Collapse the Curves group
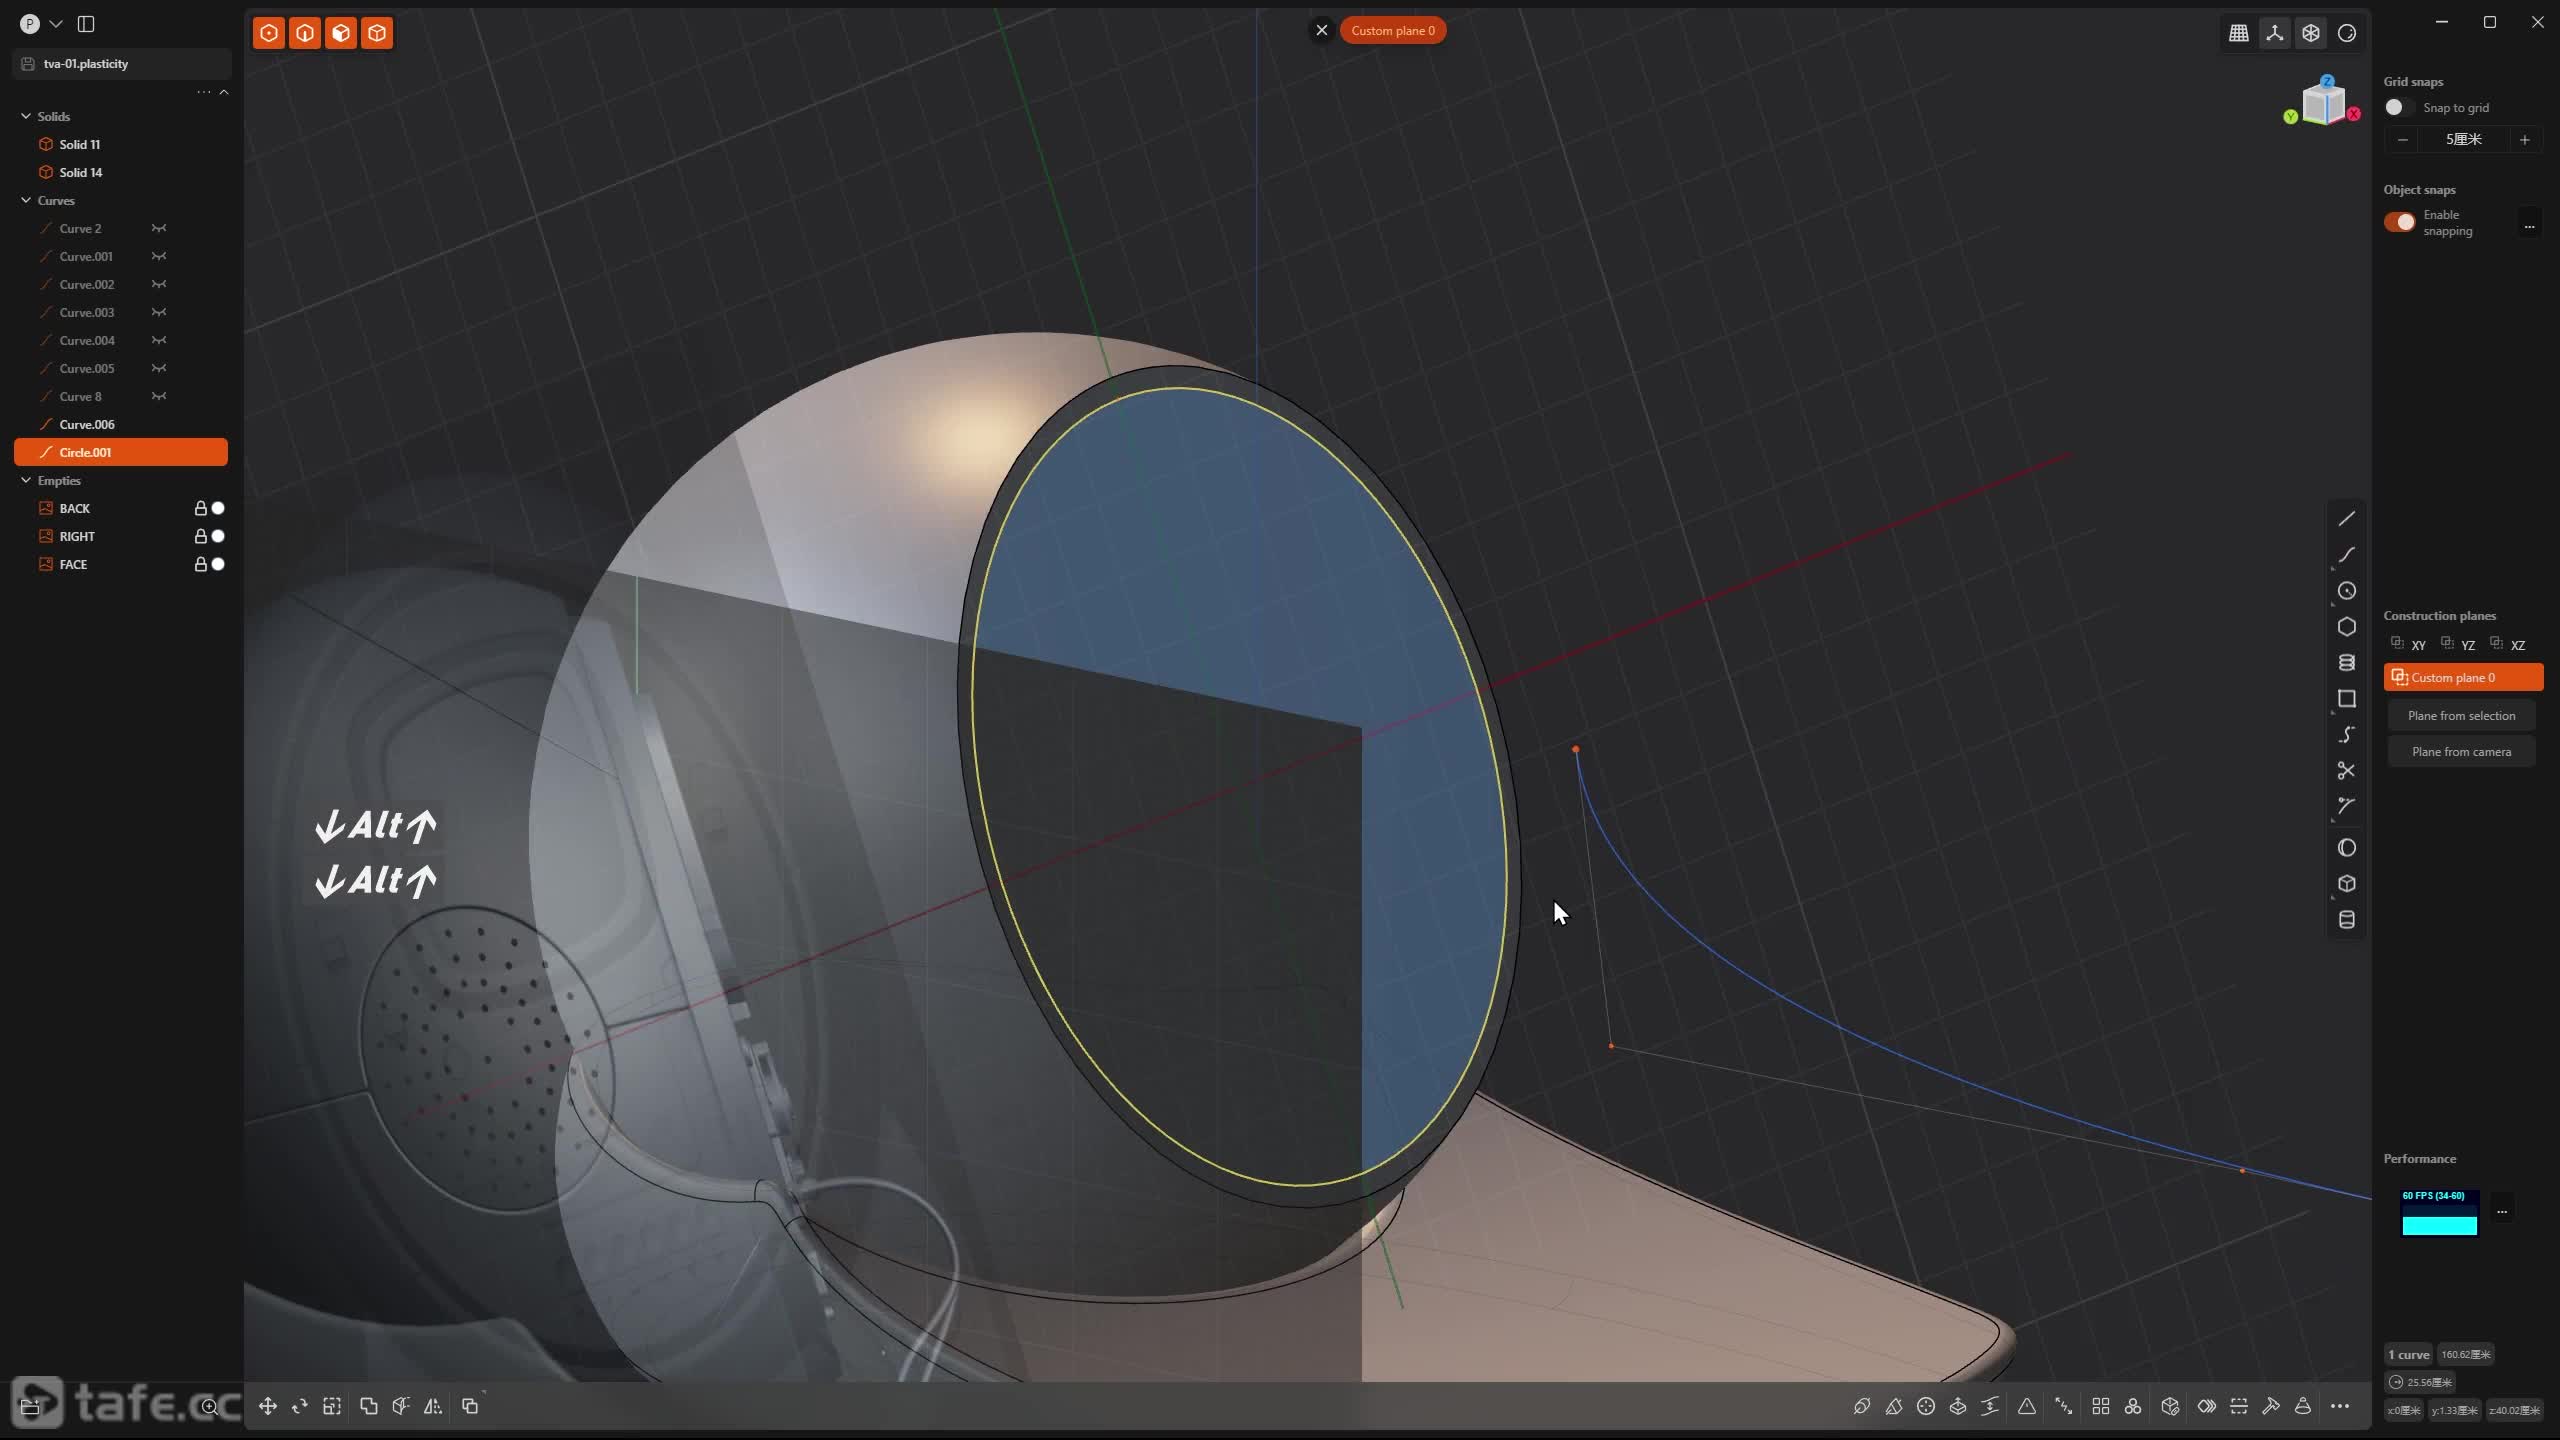Screen dimensions: 2560x1440 click(x=26, y=200)
